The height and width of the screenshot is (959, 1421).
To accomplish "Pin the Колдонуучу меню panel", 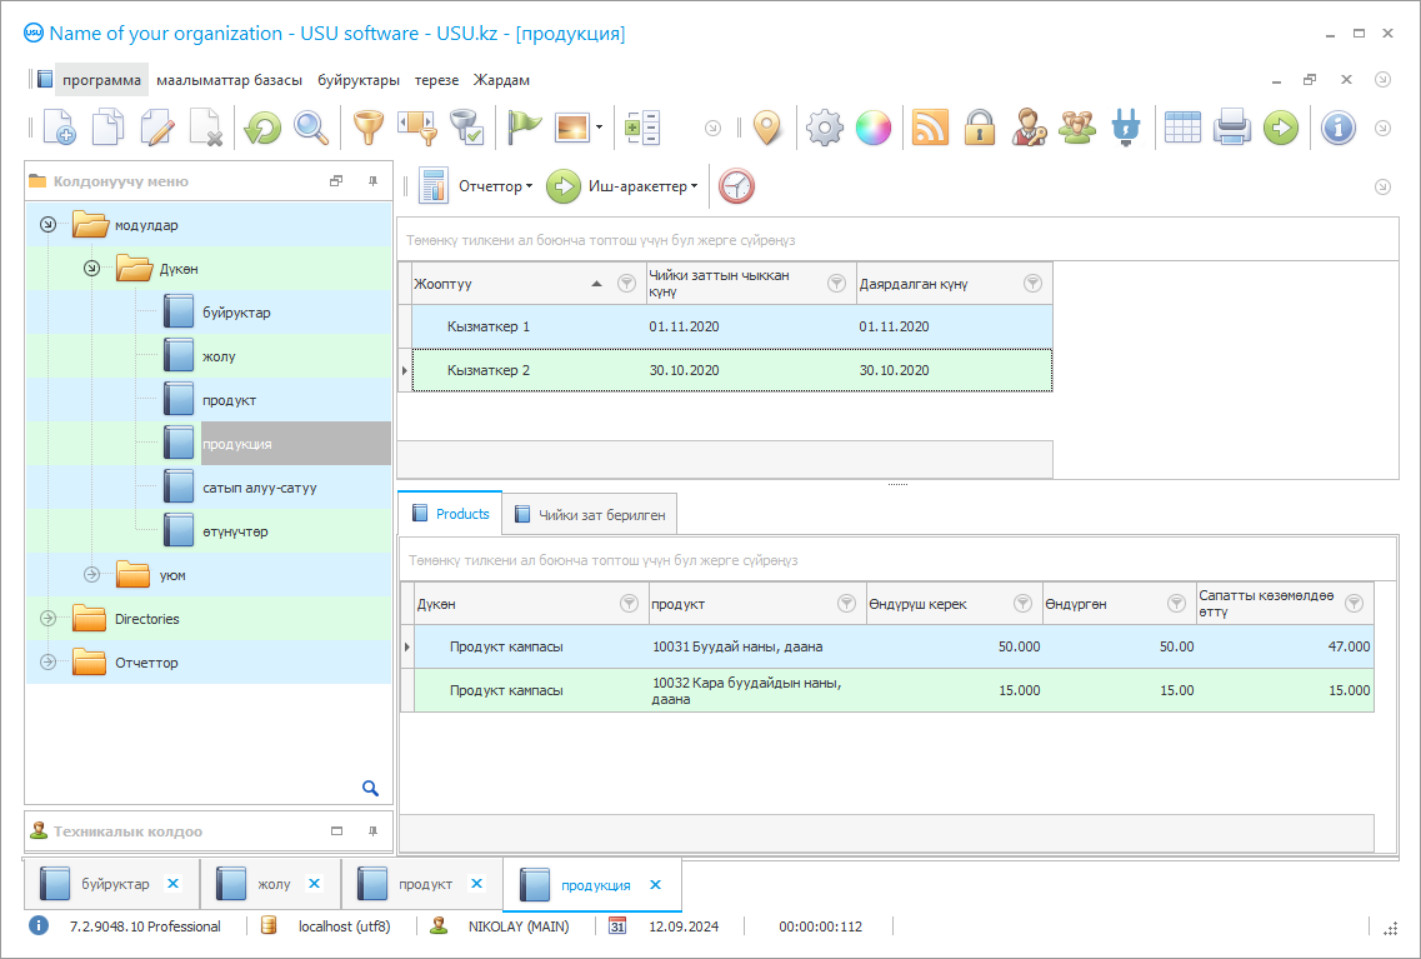I will 373,181.
